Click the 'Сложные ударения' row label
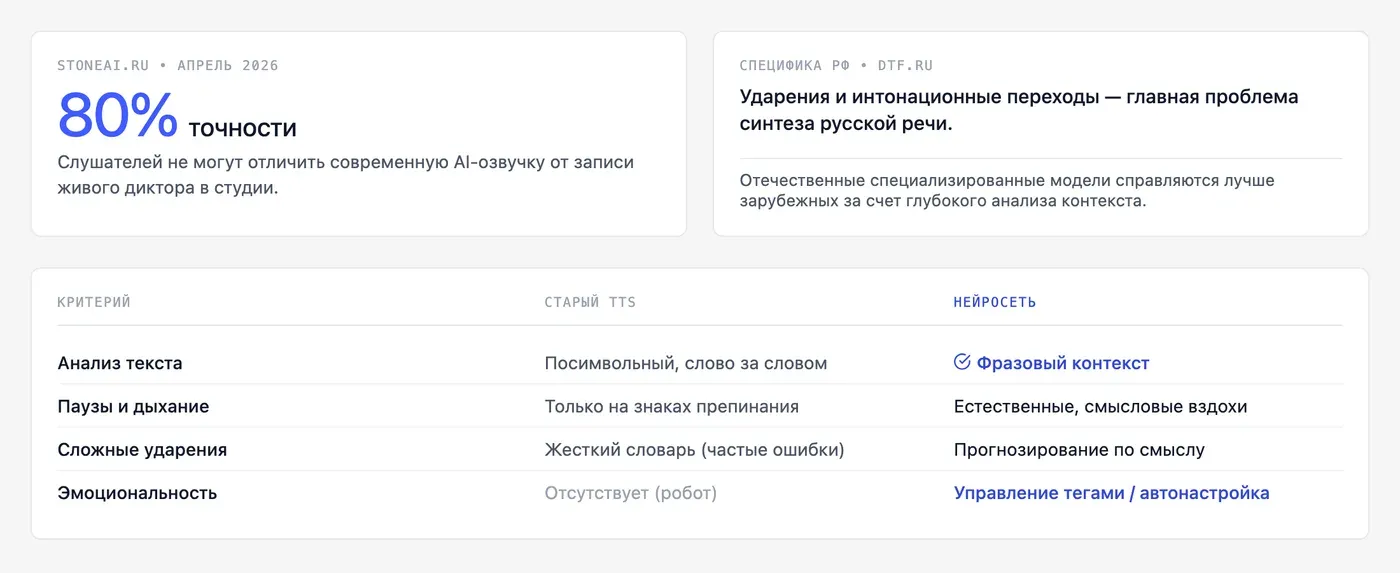 point(142,450)
